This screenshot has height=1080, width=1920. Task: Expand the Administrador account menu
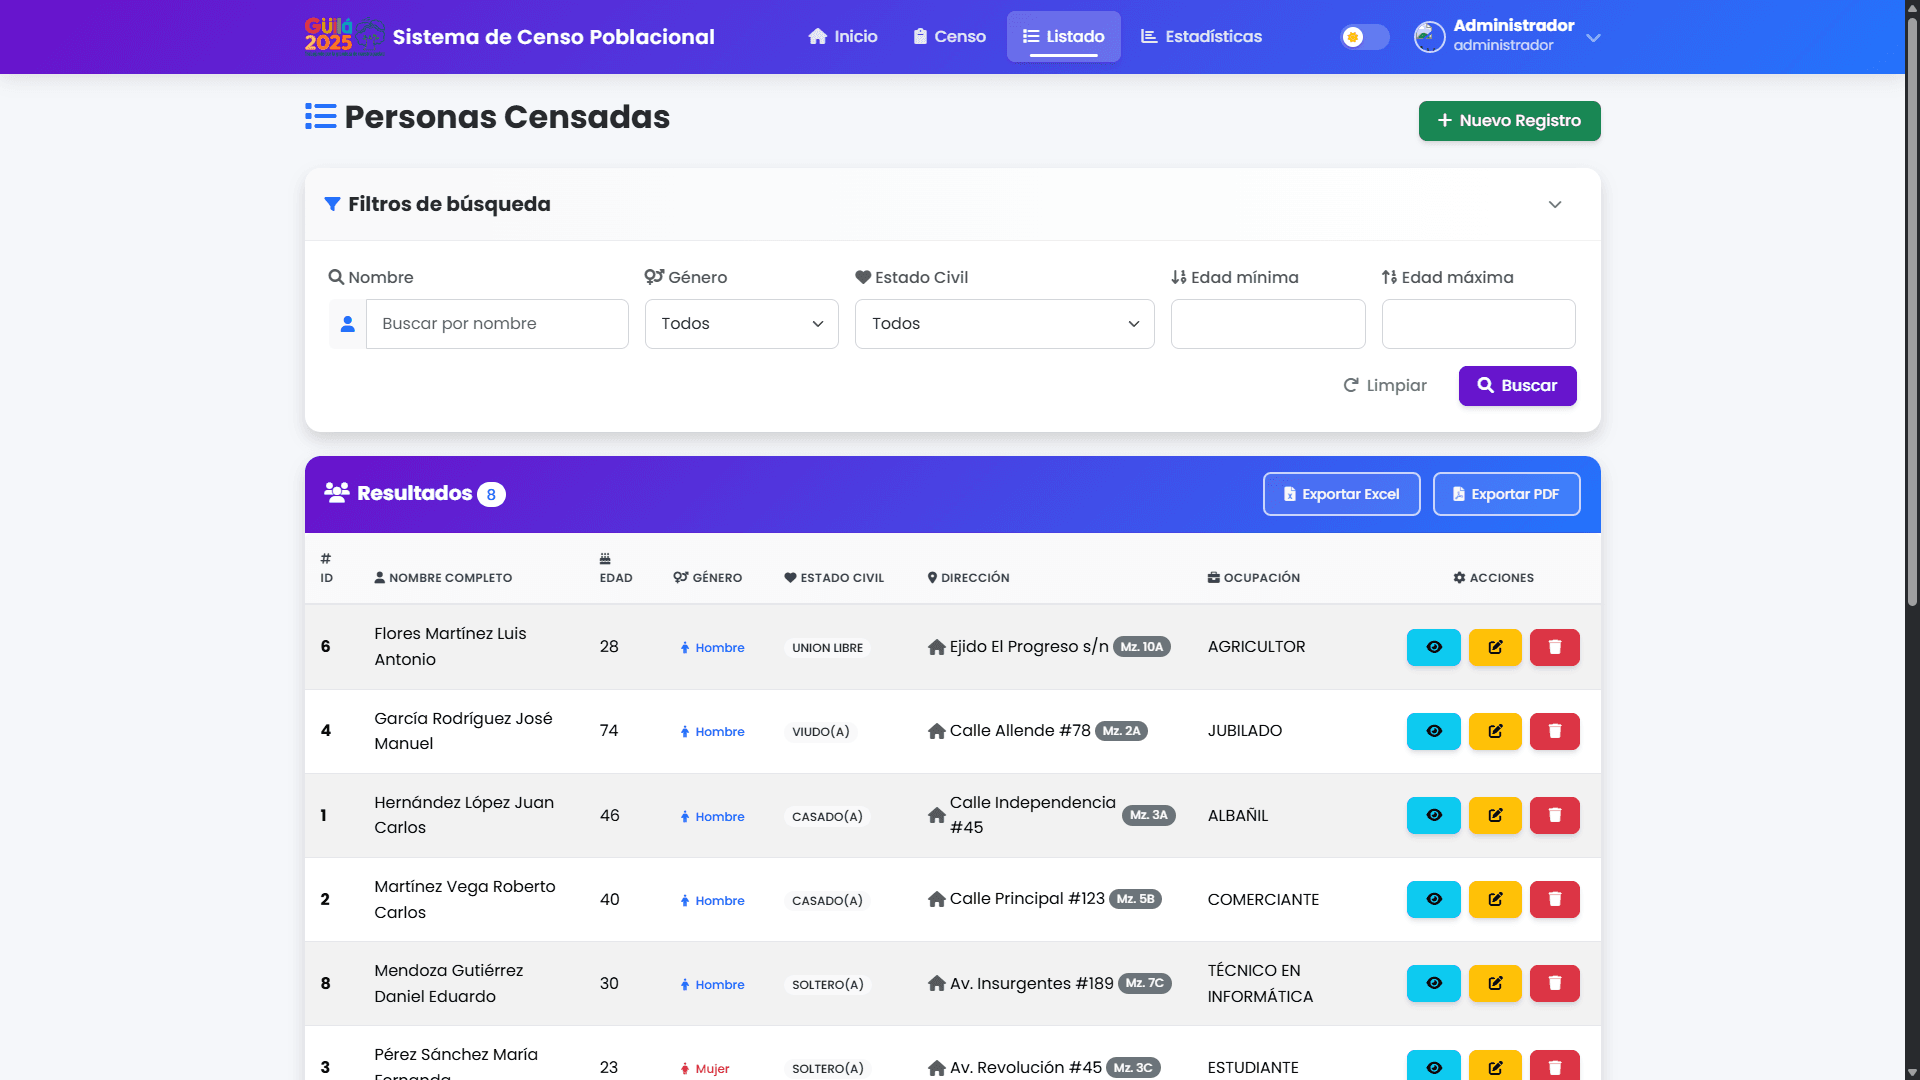[x=1592, y=36]
